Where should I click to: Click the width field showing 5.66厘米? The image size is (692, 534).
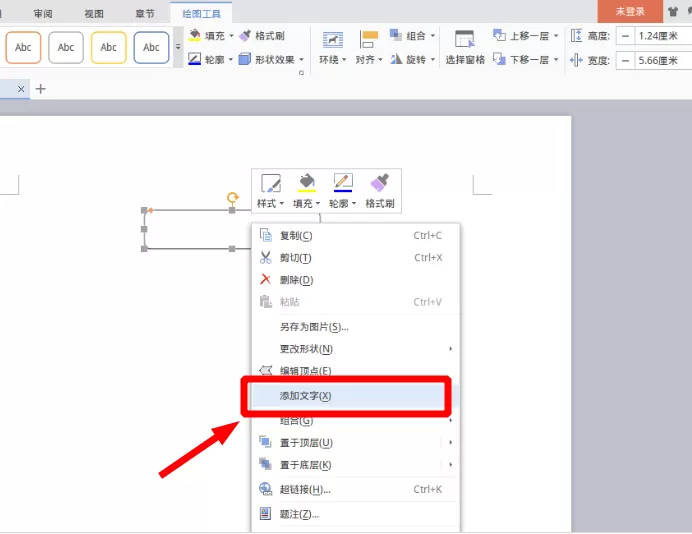(663, 60)
